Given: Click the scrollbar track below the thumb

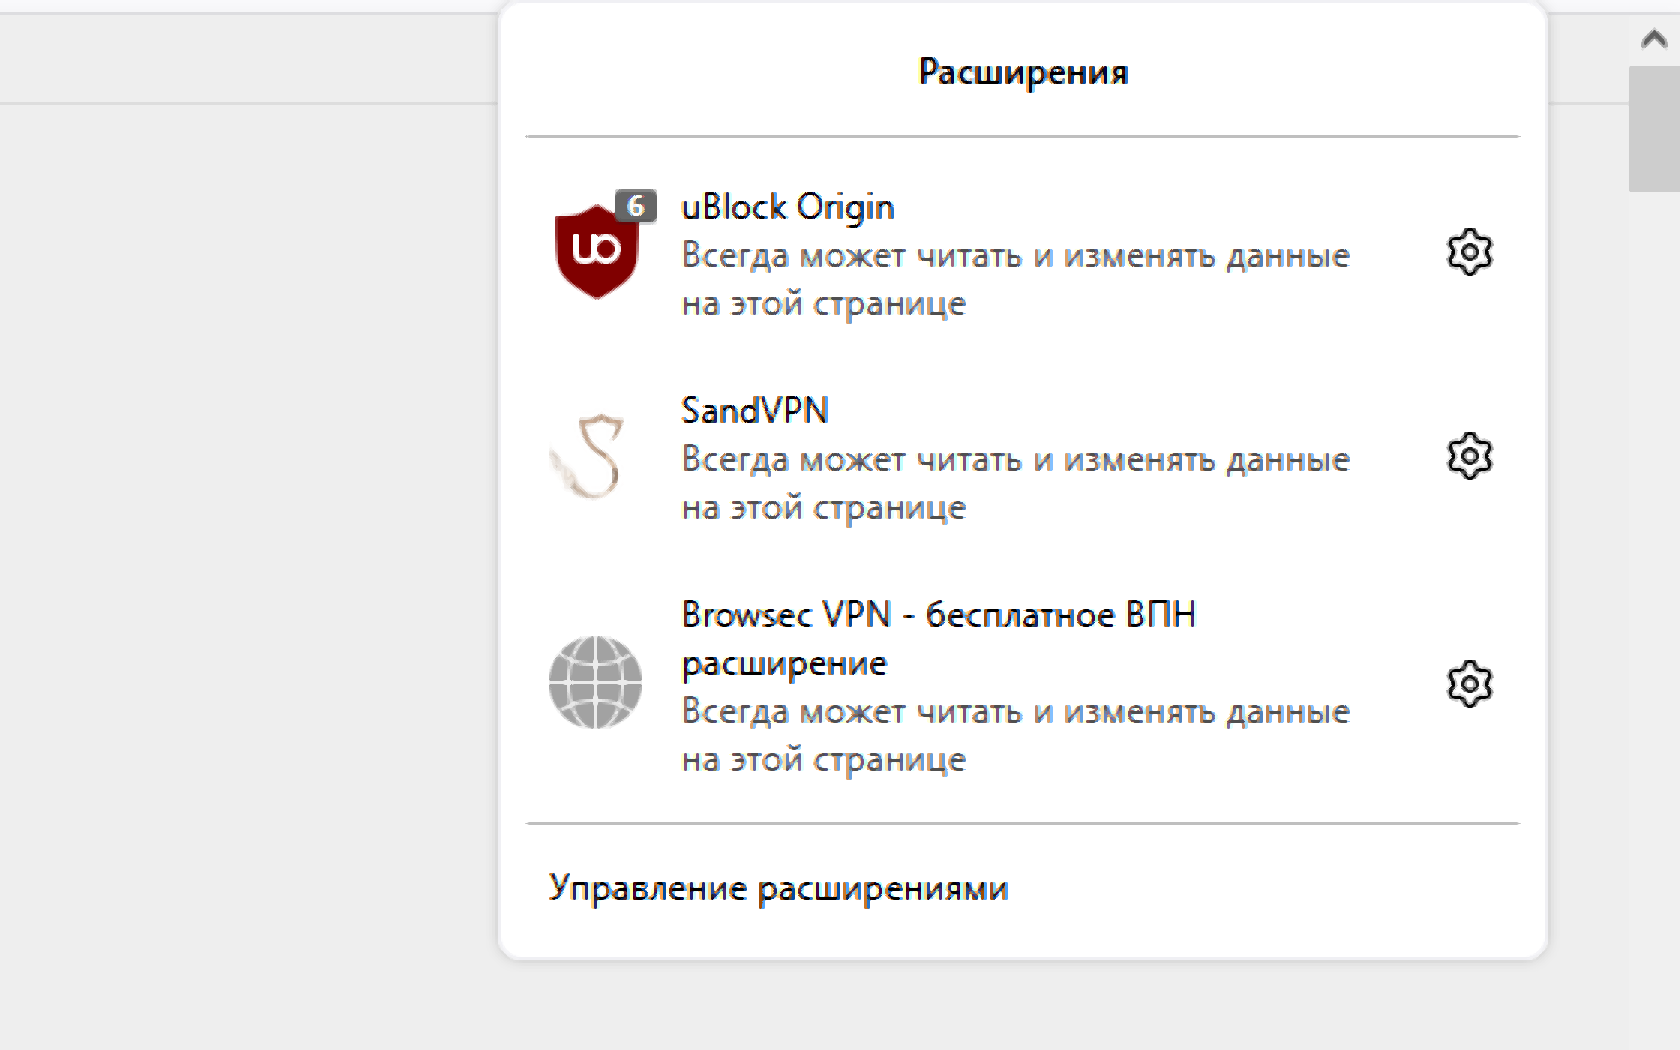Looking at the screenshot, I should [1654, 600].
